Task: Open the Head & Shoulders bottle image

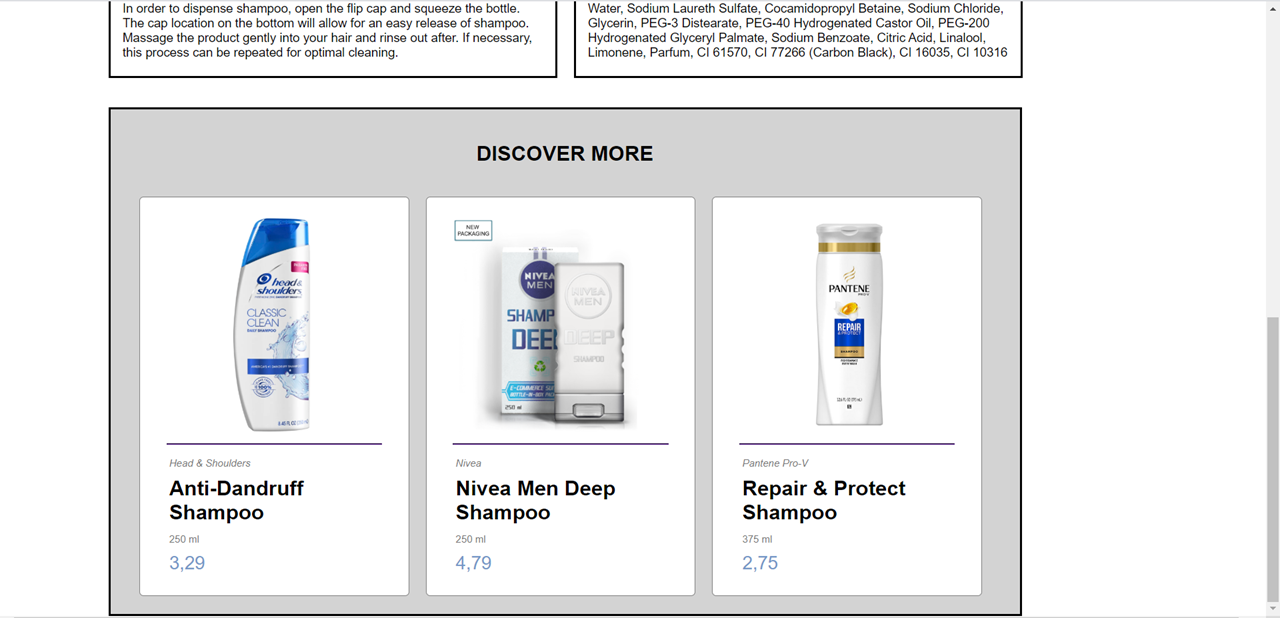Action: click(274, 324)
